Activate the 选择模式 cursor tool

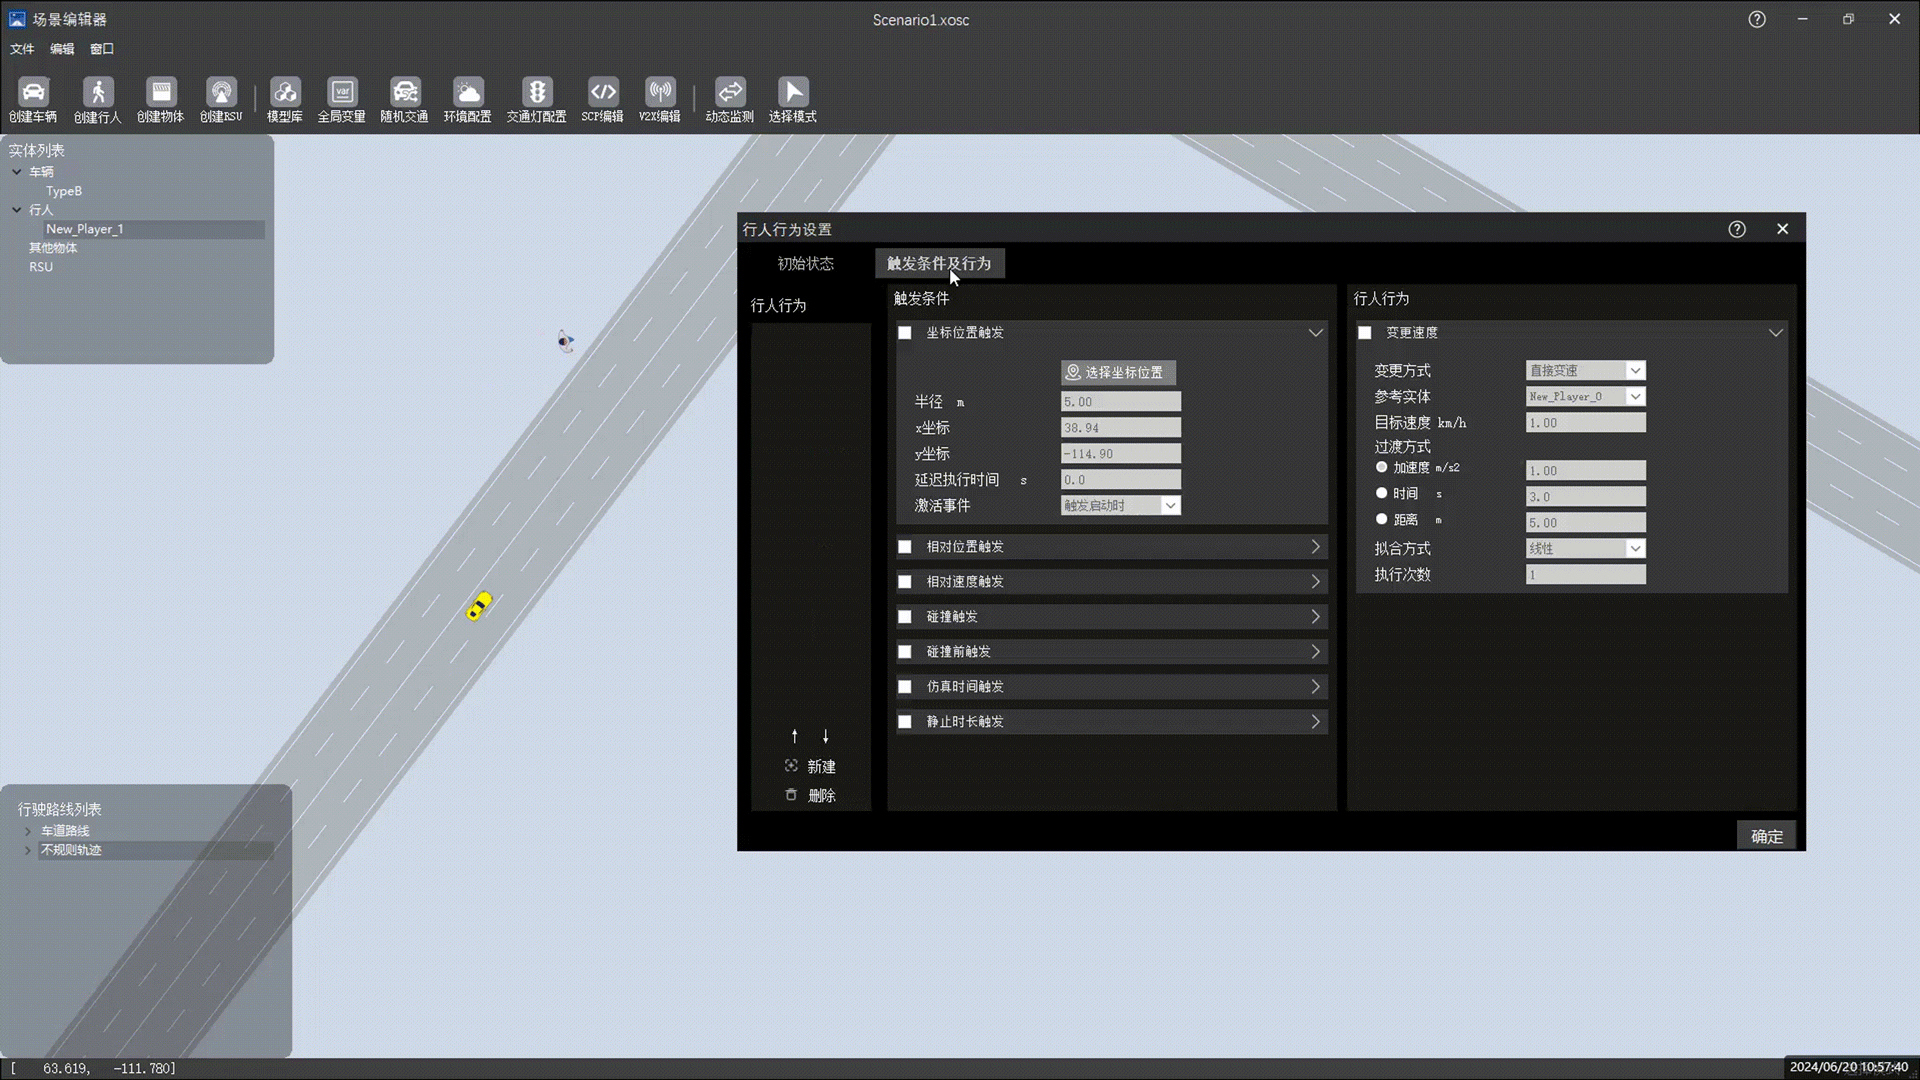[x=792, y=93]
